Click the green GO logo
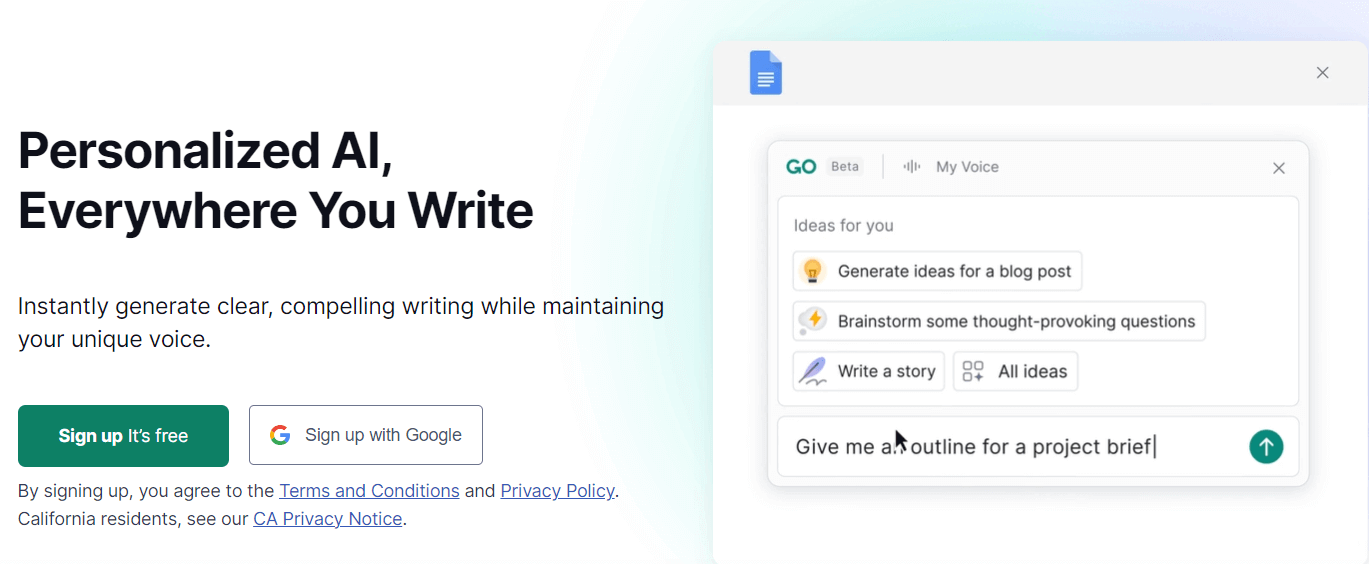This screenshot has width=1369, height=564. (801, 167)
